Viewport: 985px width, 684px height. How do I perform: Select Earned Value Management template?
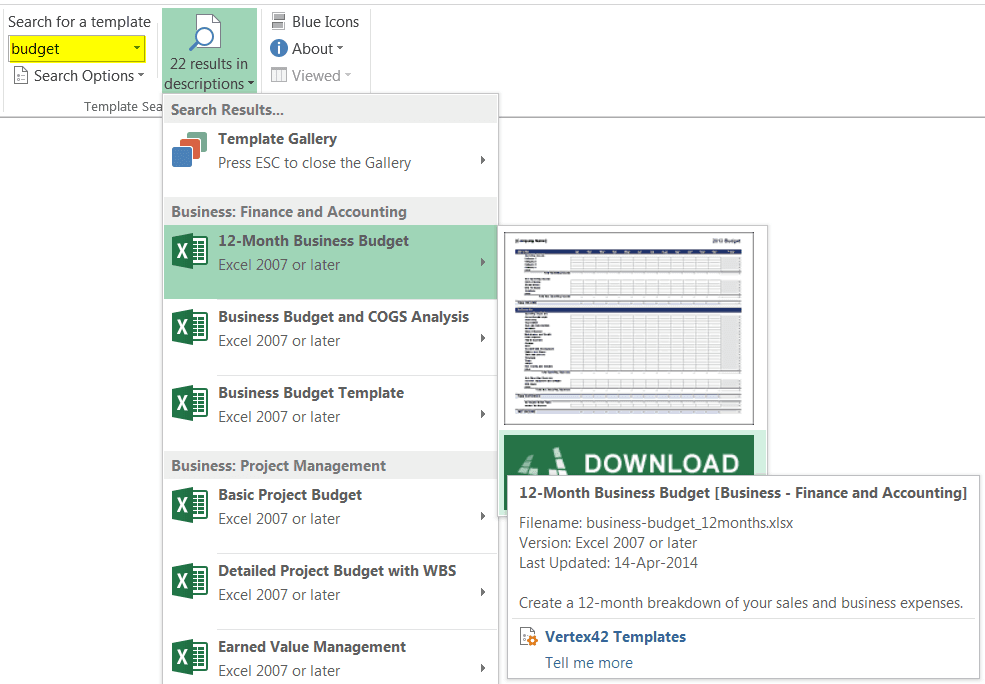pyautogui.click(x=330, y=656)
